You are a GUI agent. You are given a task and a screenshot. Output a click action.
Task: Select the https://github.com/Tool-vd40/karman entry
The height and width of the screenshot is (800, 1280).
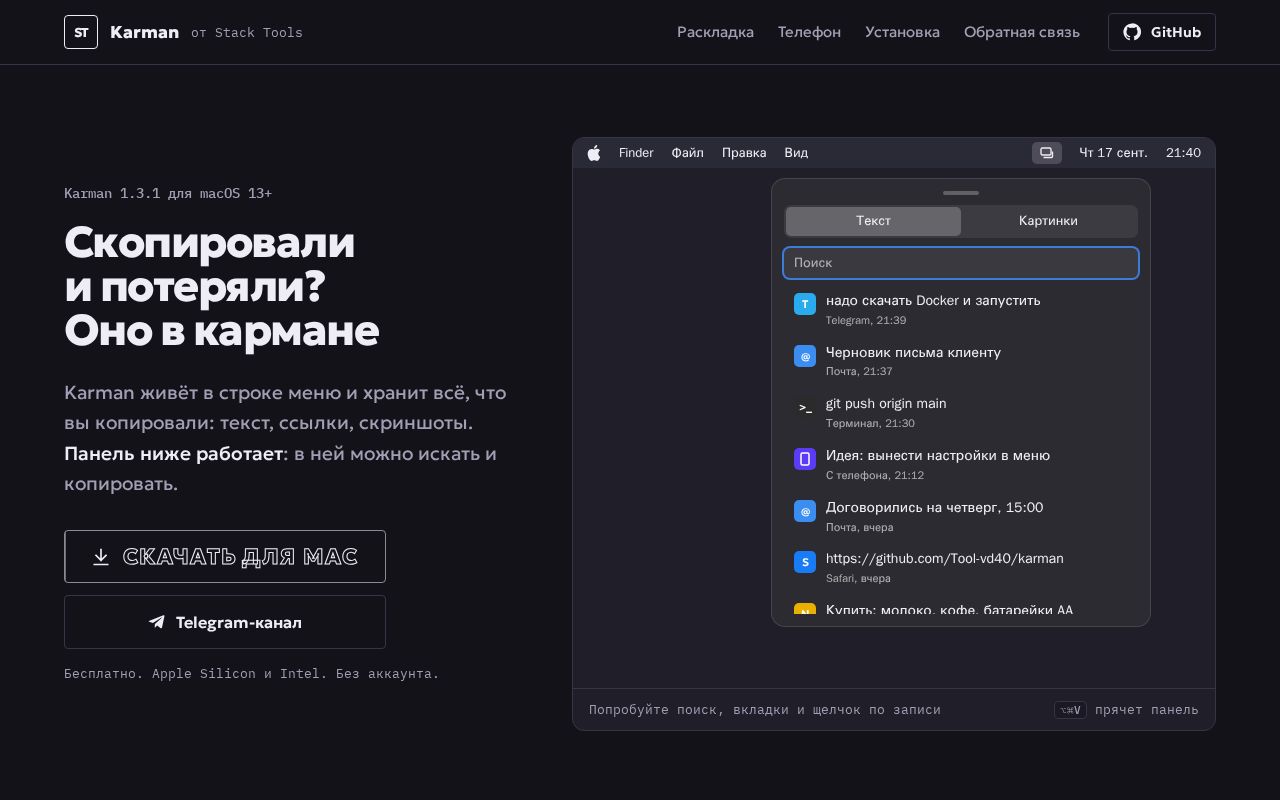tap(961, 567)
